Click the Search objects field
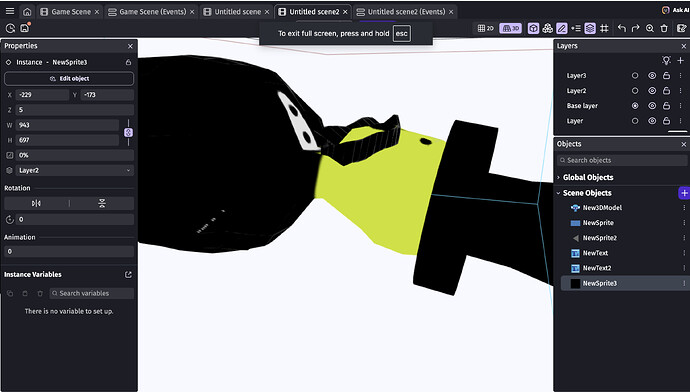The image size is (690, 392). 622,160
